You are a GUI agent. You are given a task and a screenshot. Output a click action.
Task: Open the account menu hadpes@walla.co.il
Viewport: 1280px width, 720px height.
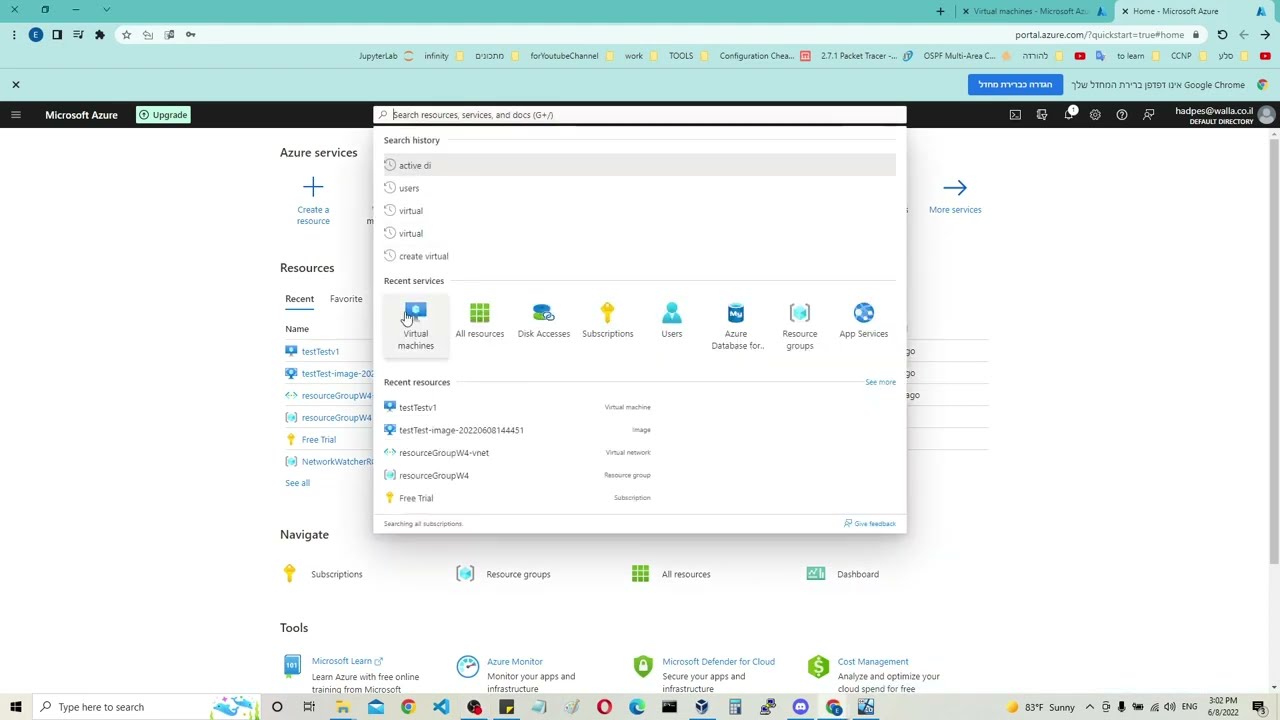1224,115
